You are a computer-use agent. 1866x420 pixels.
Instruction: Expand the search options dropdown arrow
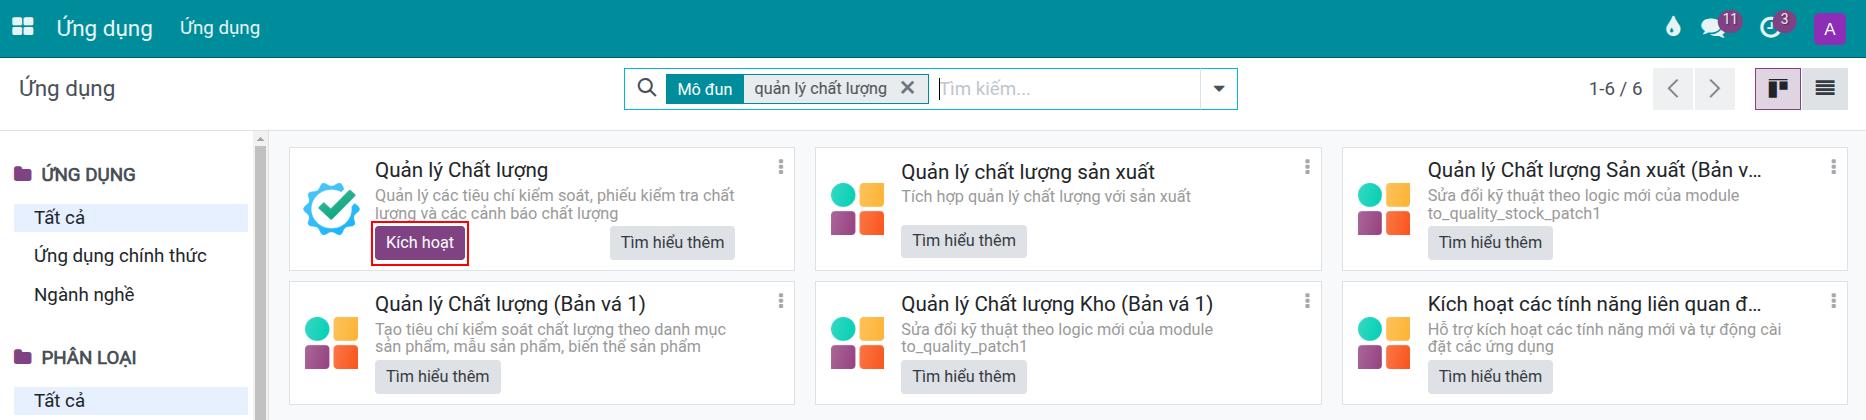click(1218, 89)
